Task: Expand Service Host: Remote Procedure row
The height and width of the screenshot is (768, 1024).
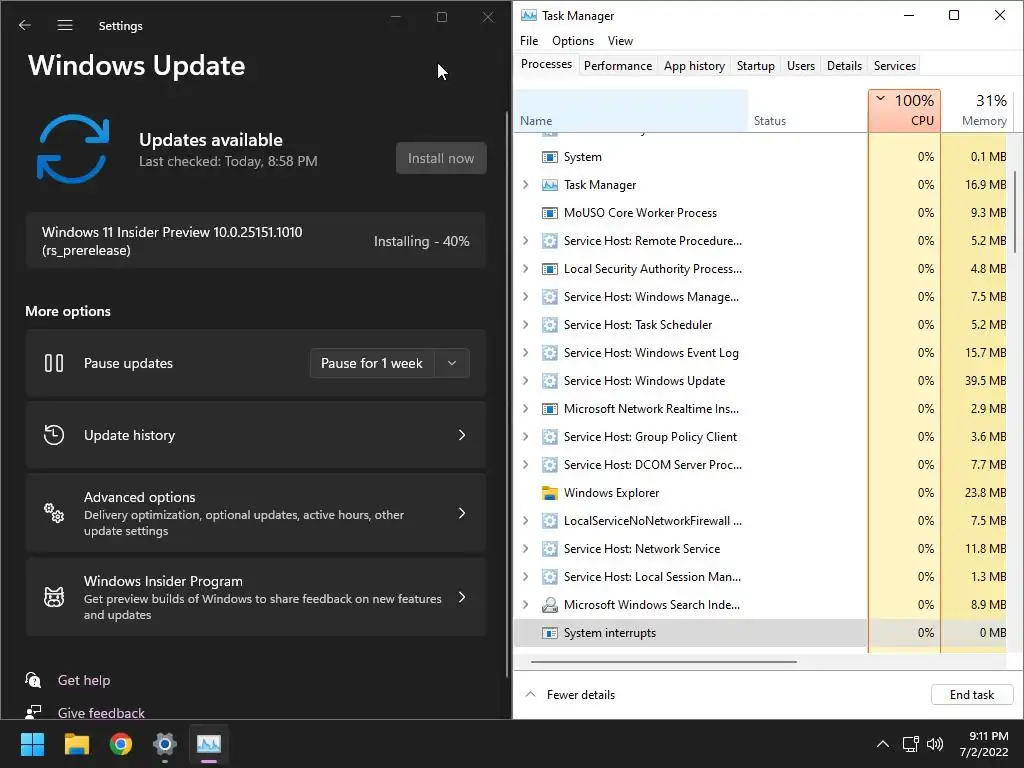Action: [x=526, y=241]
